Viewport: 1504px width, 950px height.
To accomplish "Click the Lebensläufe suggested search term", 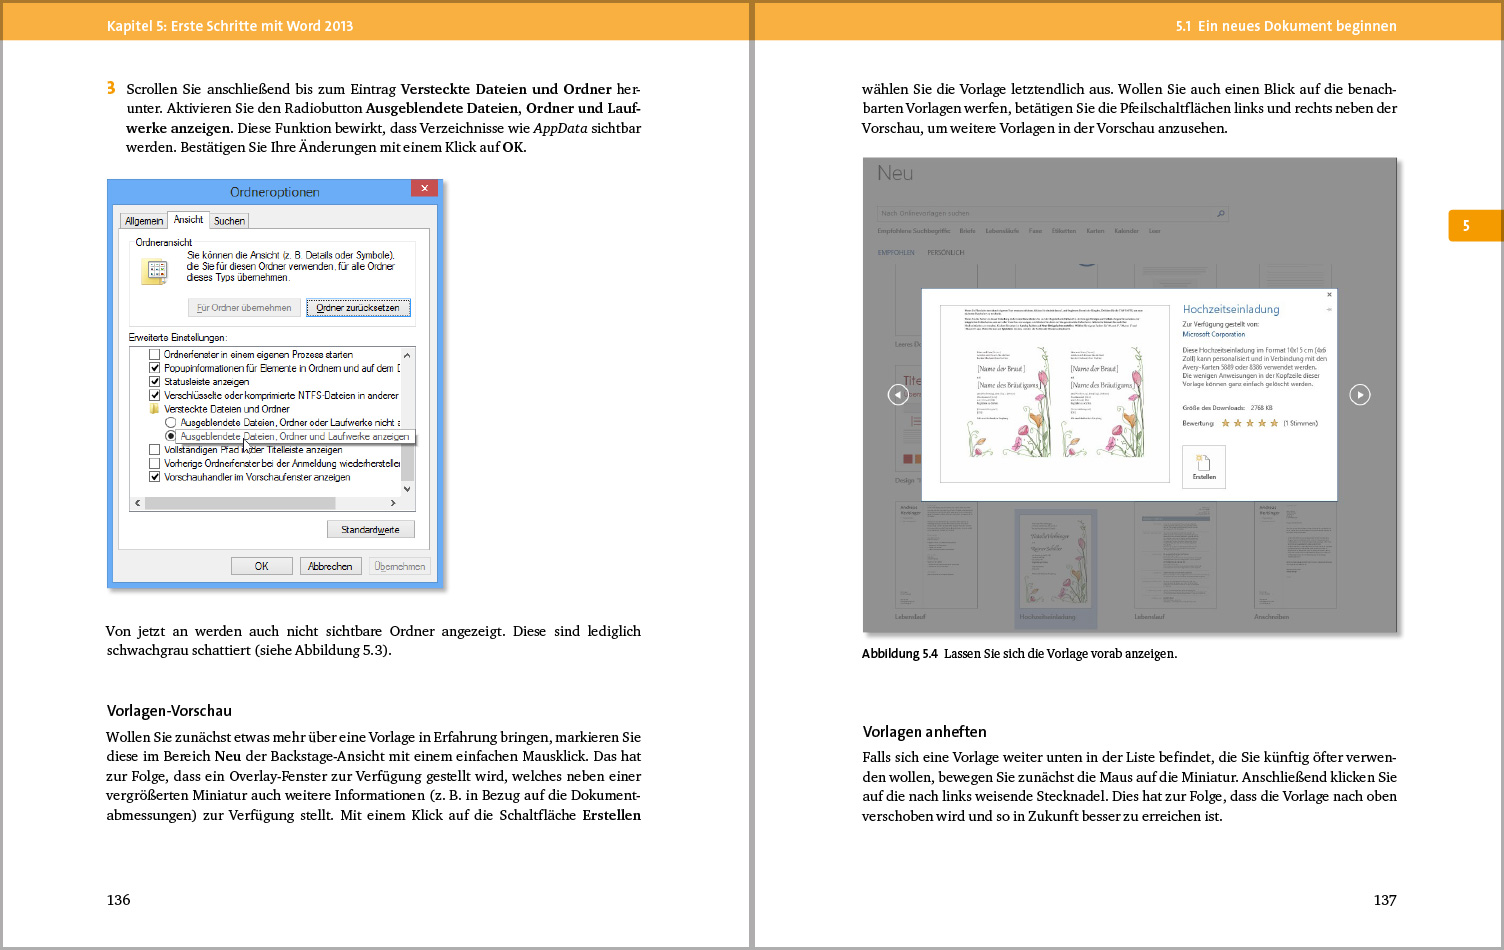I will [1002, 231].
